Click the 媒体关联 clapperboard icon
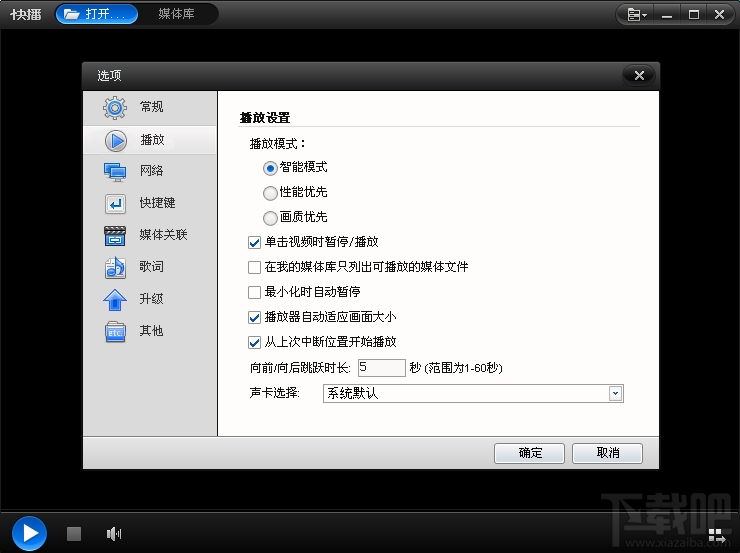This screenshot has height=553, width=740. tap(115, 236)
